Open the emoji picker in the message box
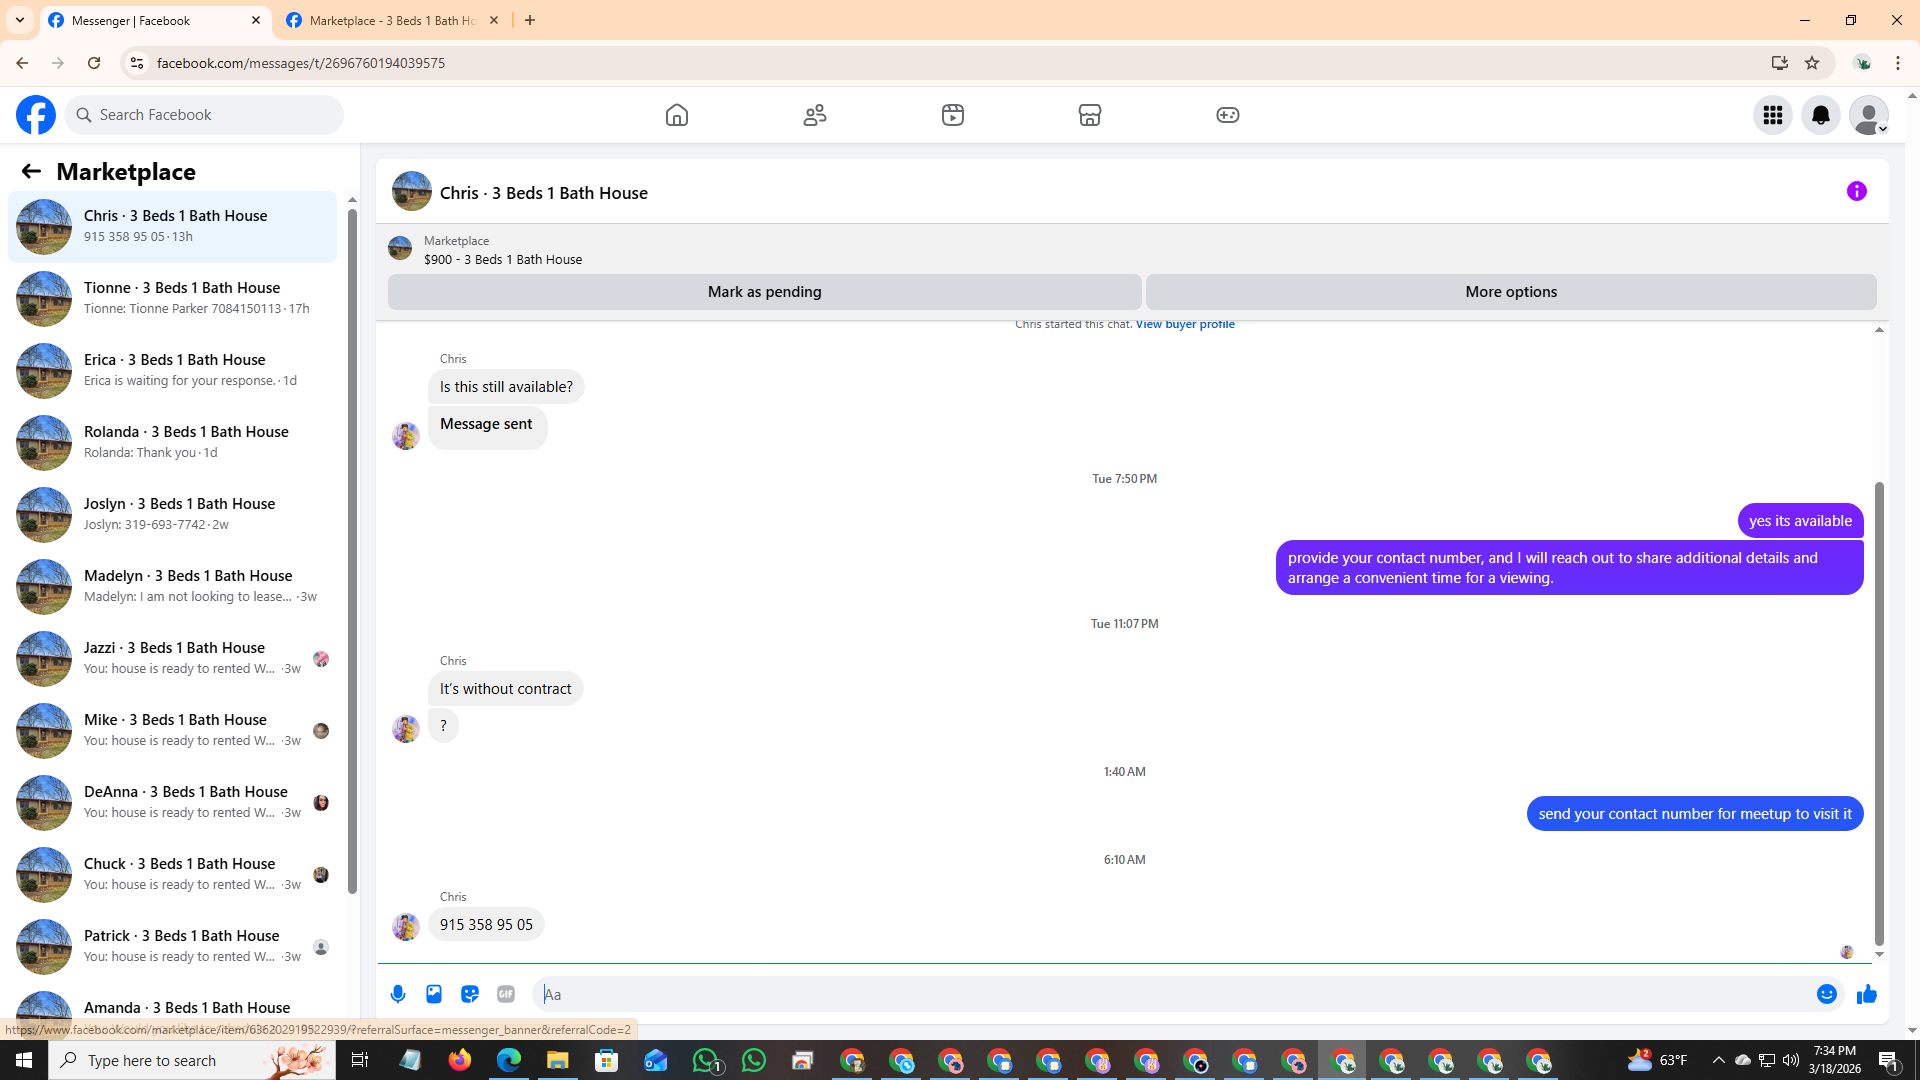The height and width of the screenshot is (1080, 1920). pyautogui.click(x=1826, y=994)
